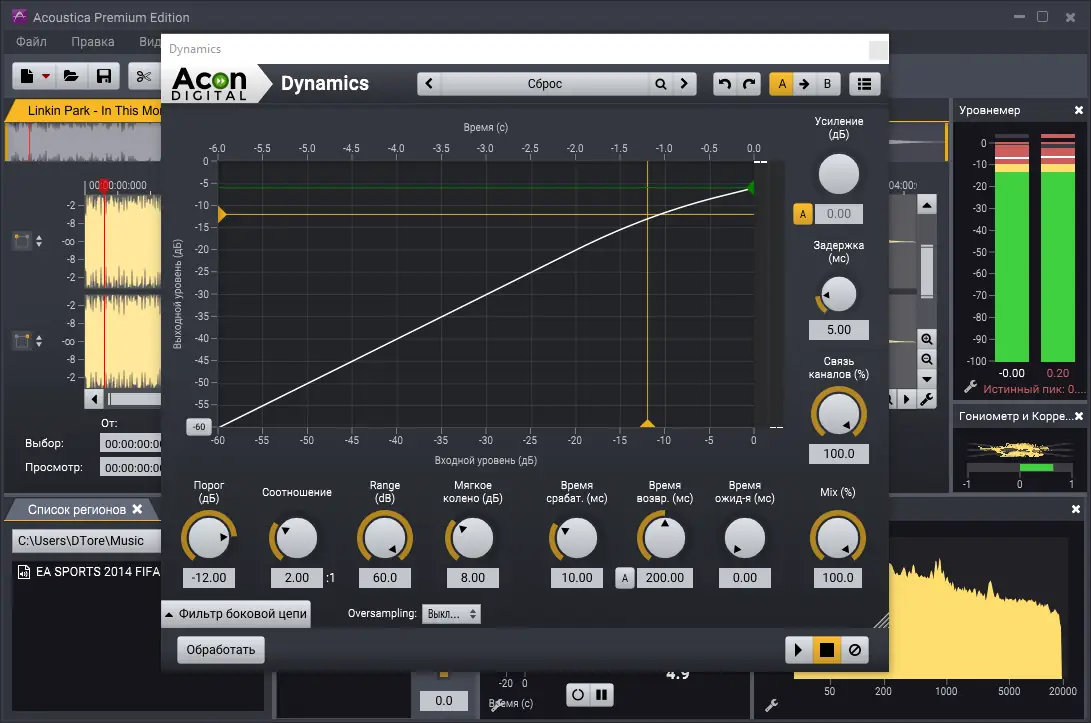The height and width of the screenshot is (723, 1091).
Task: Save with the floppy disk icon
Action: [x=104, y=76]
